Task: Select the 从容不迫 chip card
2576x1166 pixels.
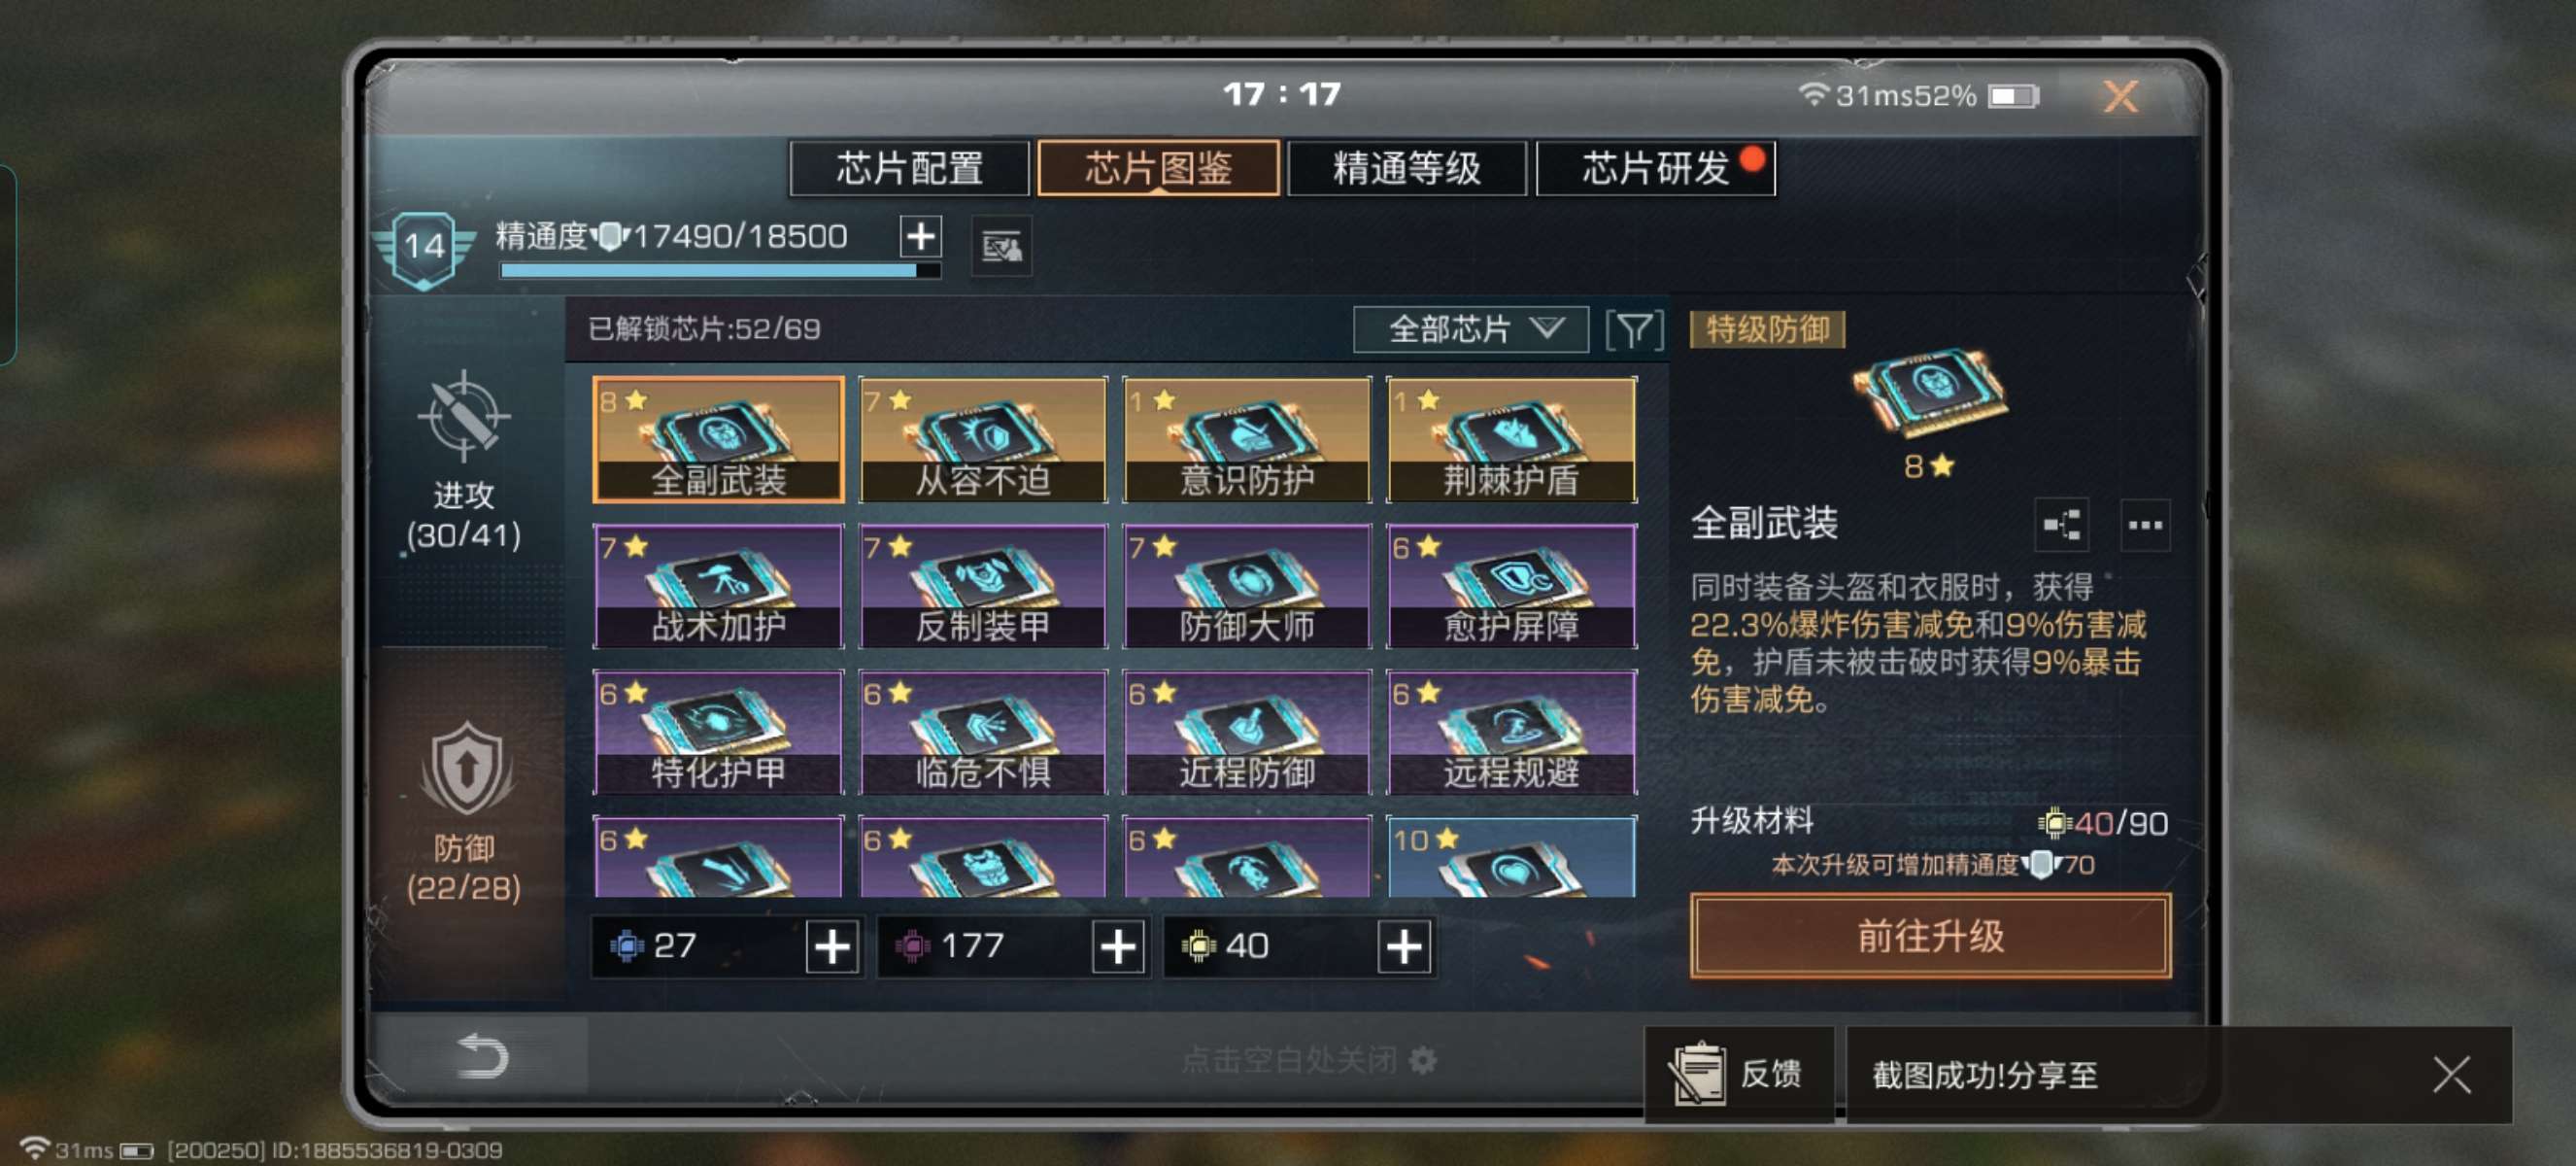Action: [983, 439]
